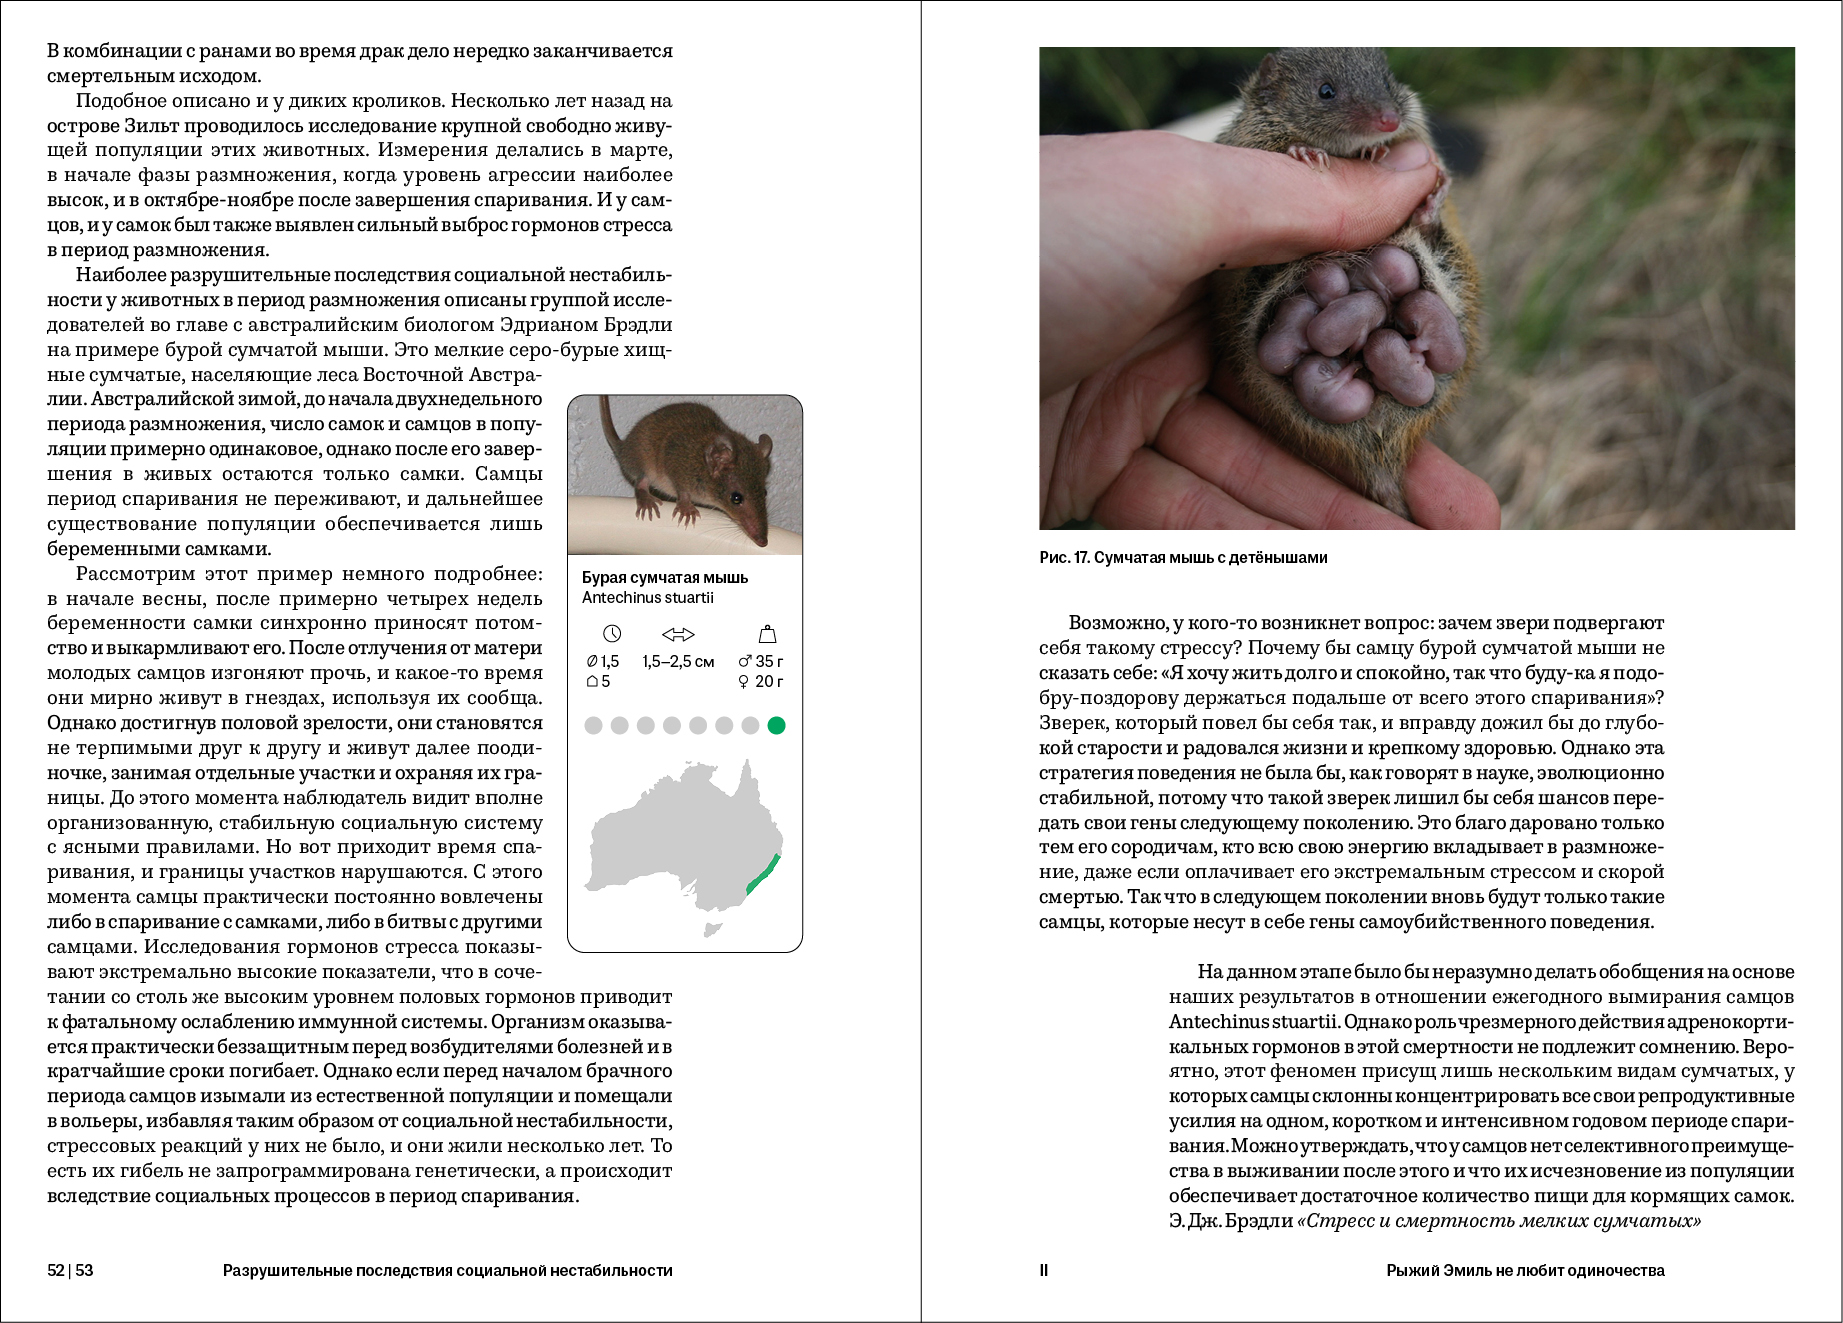Click the Latin name Antechinus stuartii in card

pos(647,598)
